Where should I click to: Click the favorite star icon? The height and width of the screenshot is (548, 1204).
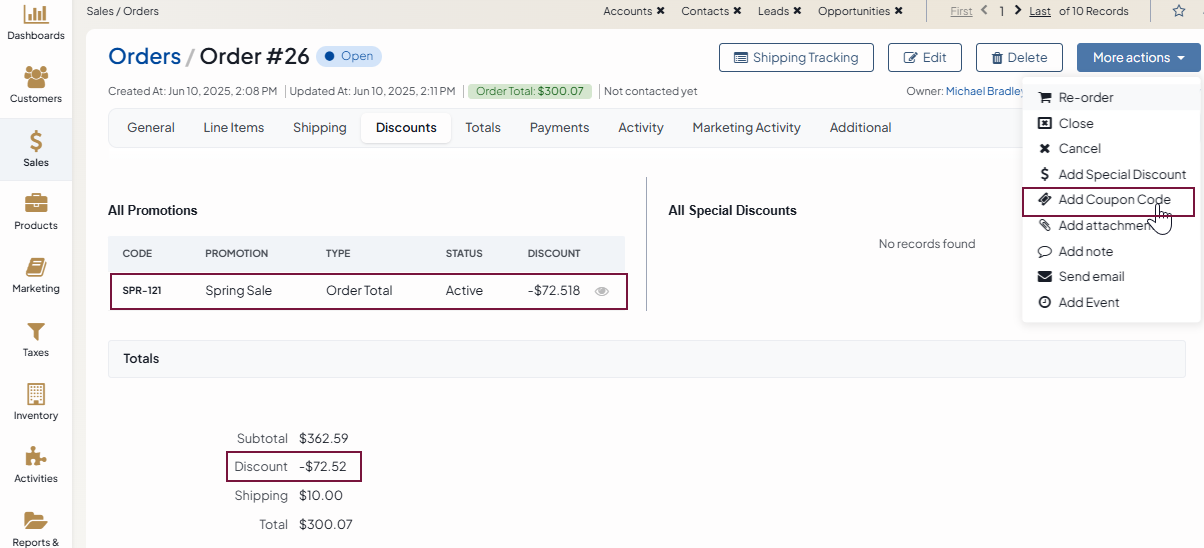pyautogui.click(x=1178, y=11)
